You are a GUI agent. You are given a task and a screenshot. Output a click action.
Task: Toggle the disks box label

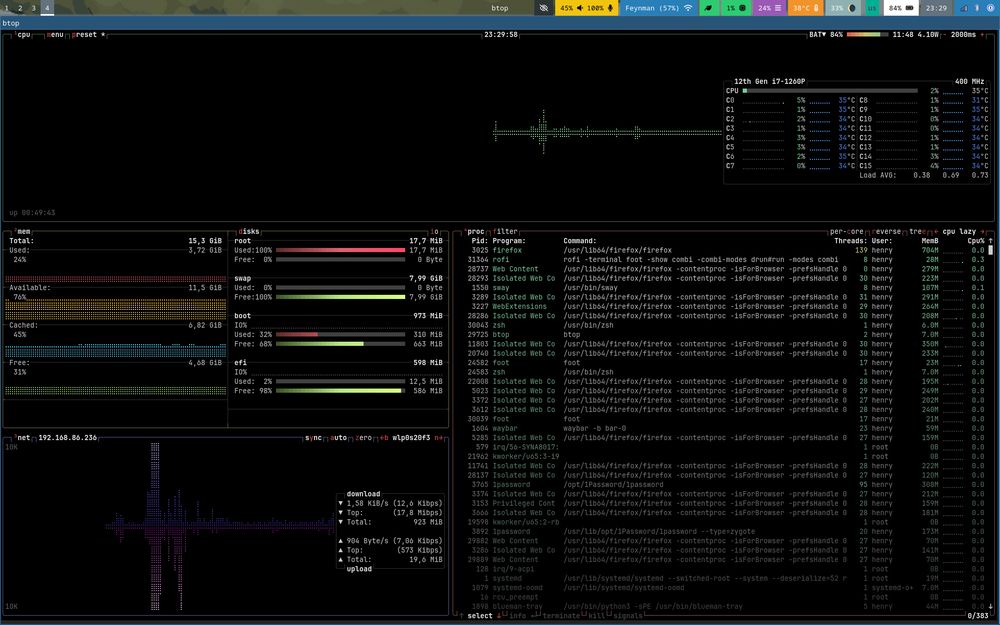(249, 232)
